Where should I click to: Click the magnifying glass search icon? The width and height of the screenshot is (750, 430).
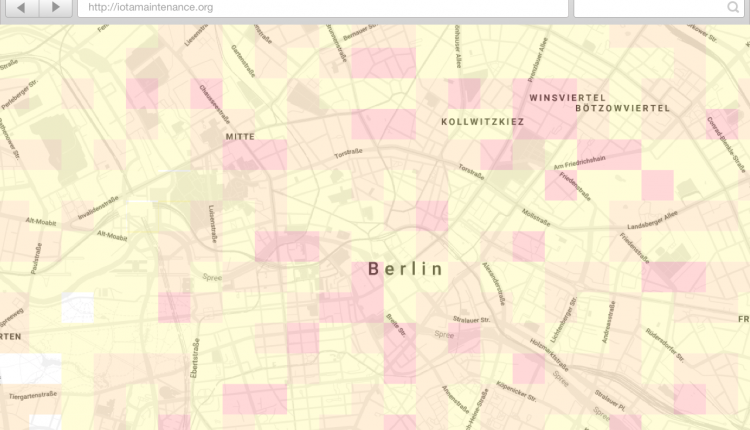[733, 8]
